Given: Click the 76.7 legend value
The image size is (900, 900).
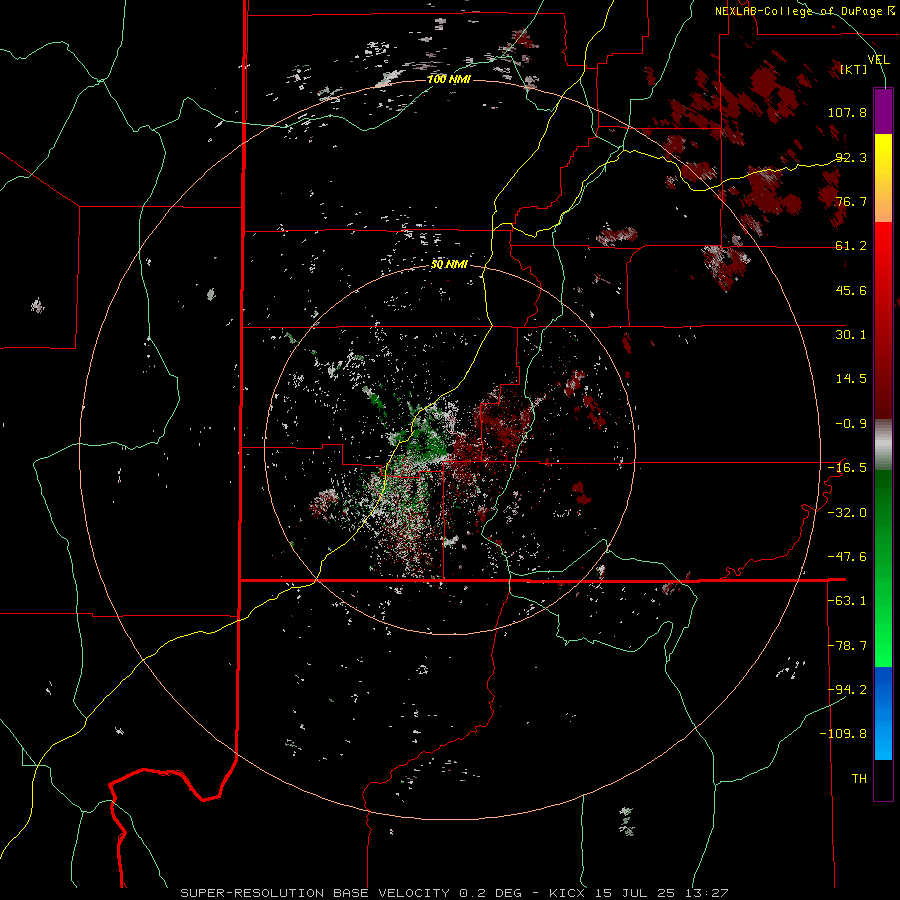Looking at the screenshot, I should point(851,201).
